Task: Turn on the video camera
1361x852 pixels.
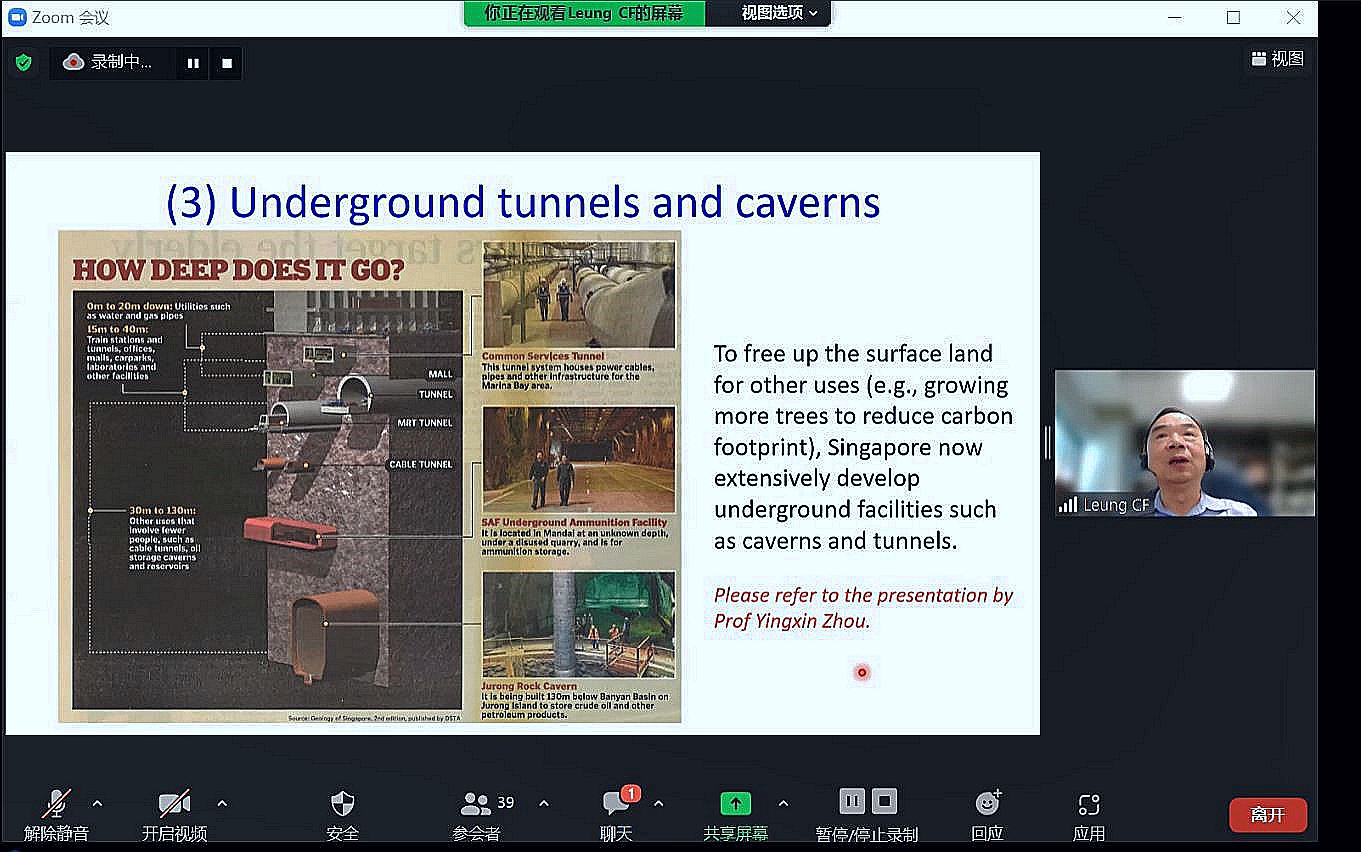Action: [x=174, y=804]
